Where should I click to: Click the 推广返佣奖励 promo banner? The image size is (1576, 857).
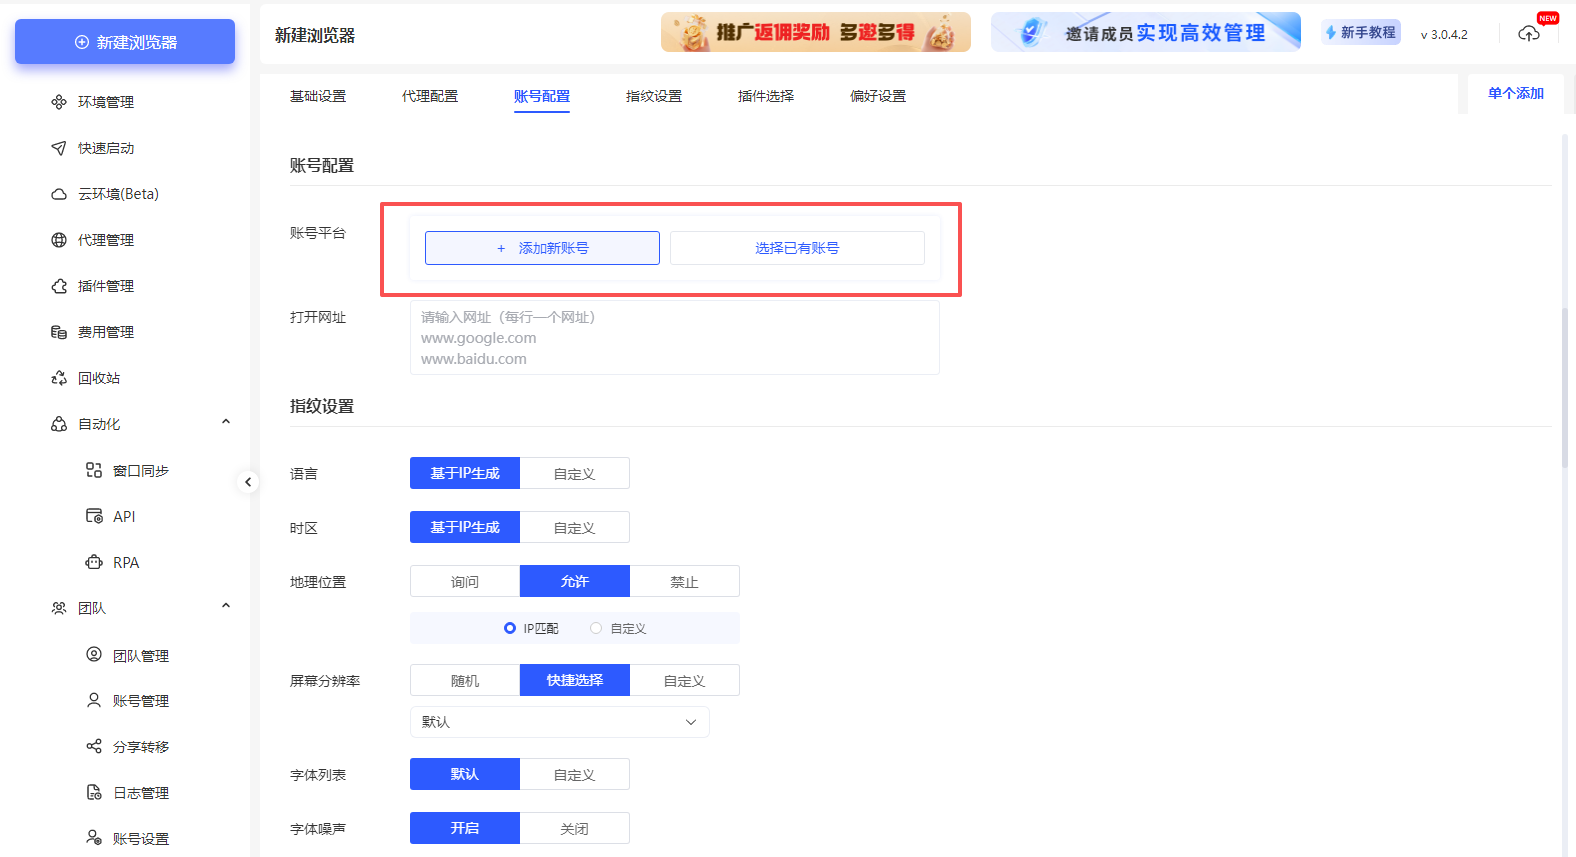[816, 32]
